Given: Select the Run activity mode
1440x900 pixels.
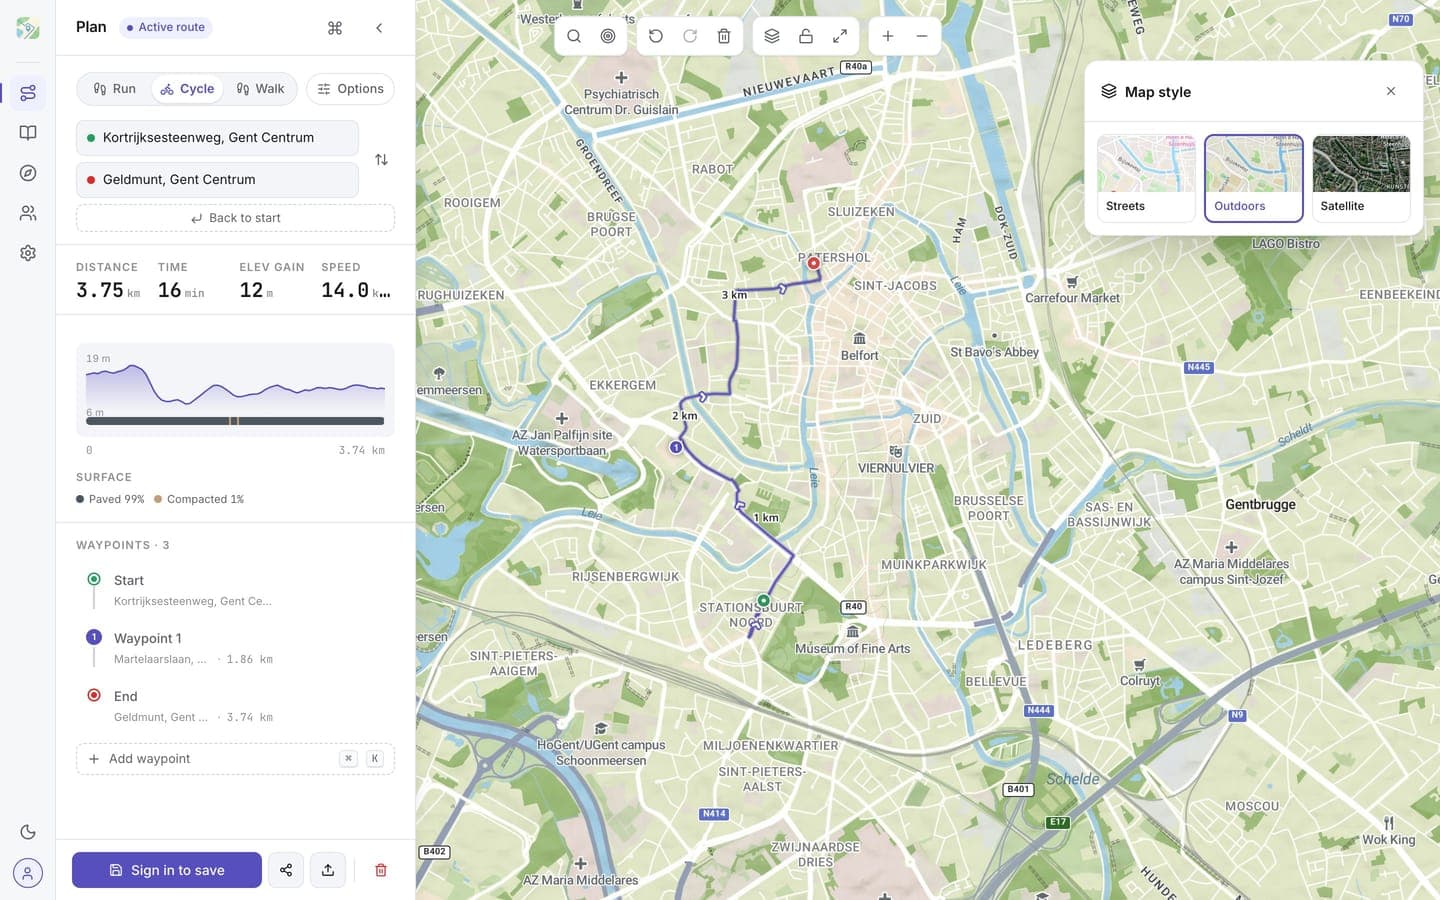Looking at the screenshot, I should pos(115,89).
